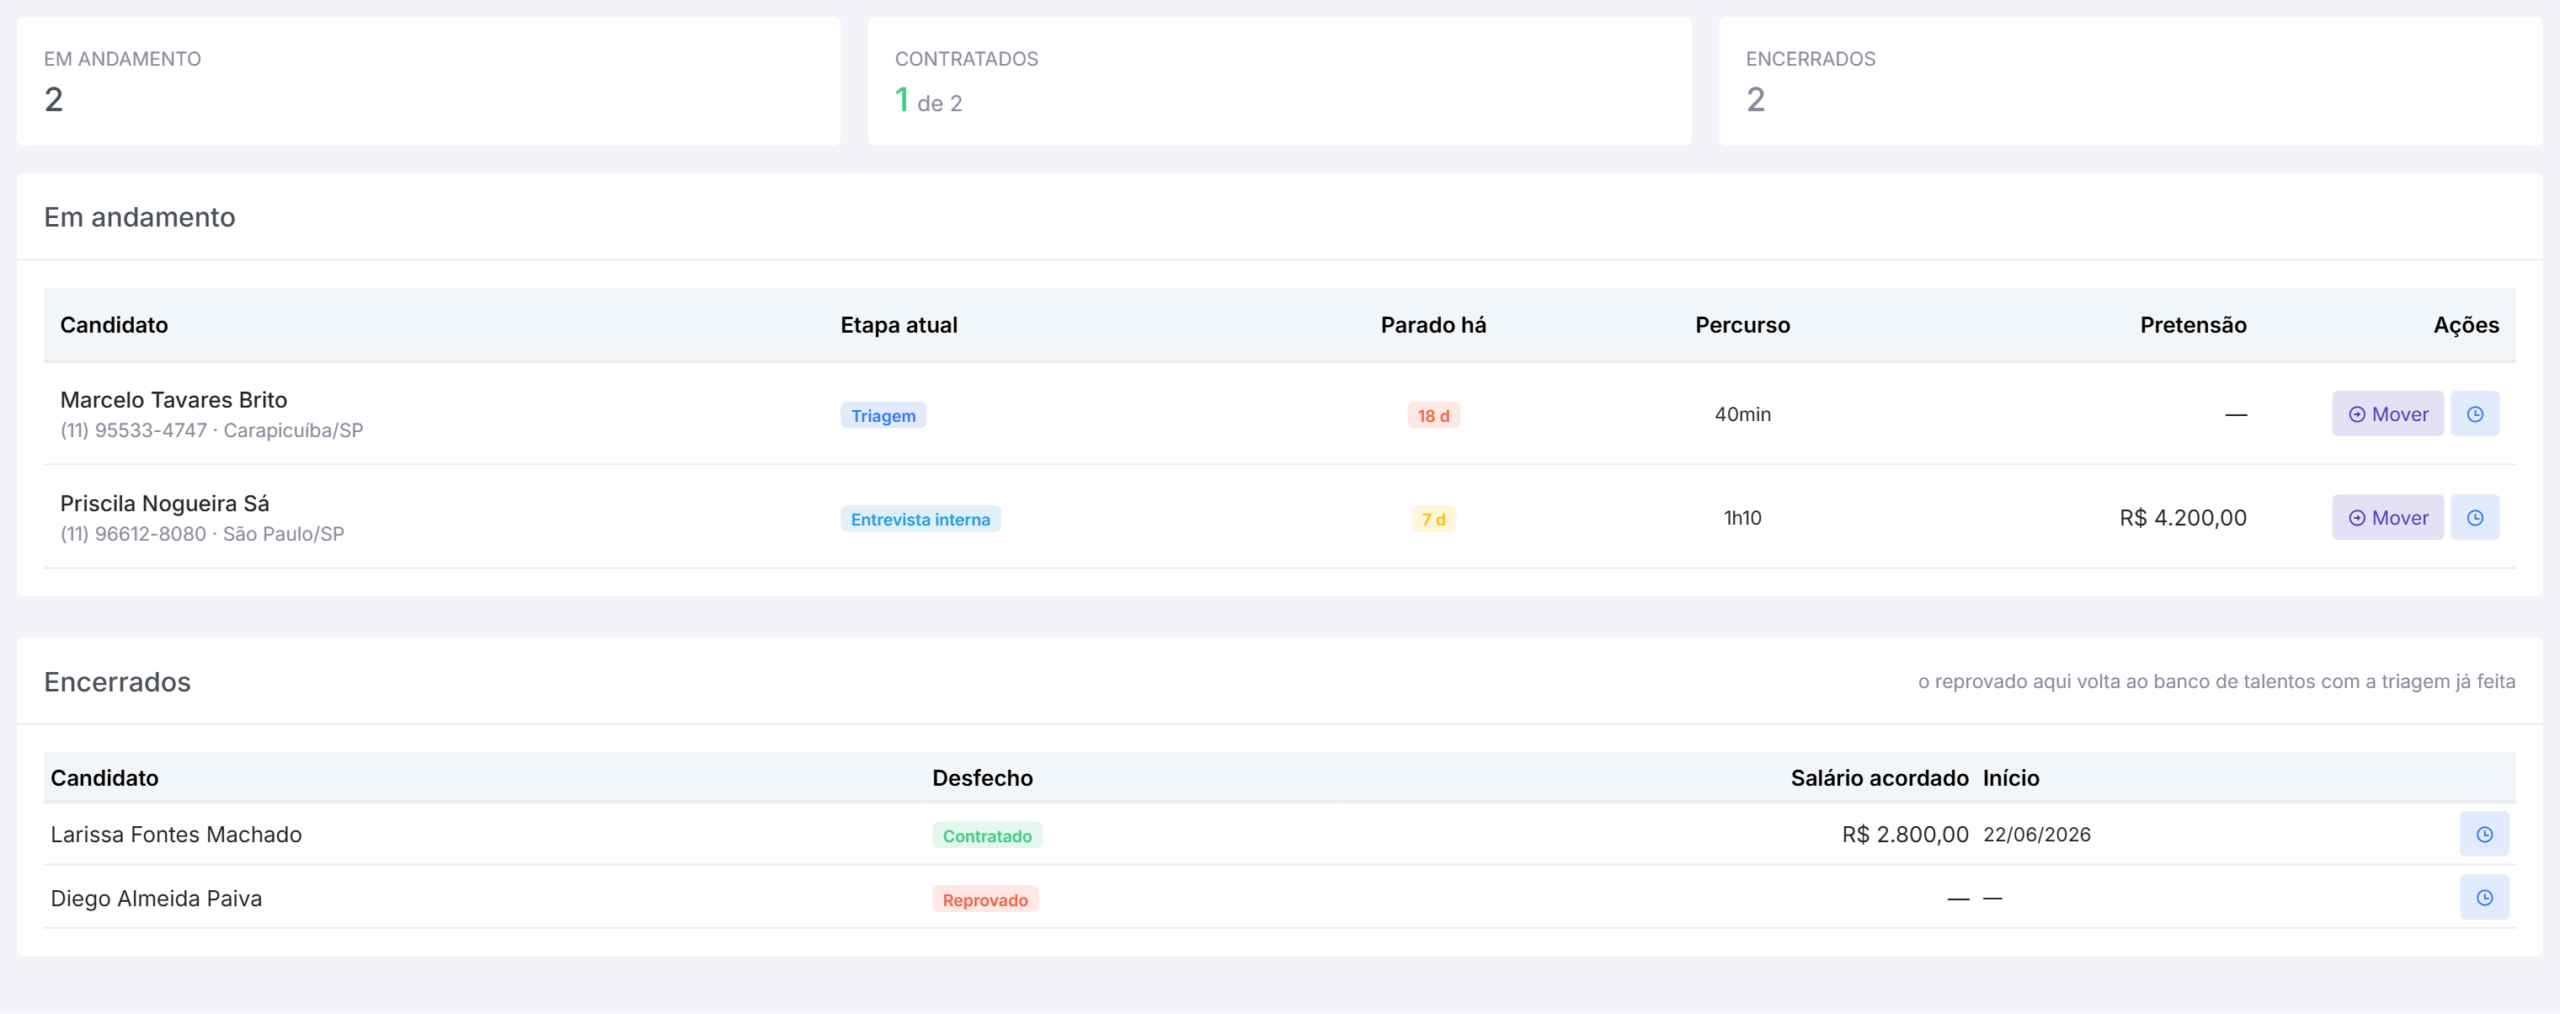Select candidate name Priscila Nogueira Sá

[x=165, y=503]
